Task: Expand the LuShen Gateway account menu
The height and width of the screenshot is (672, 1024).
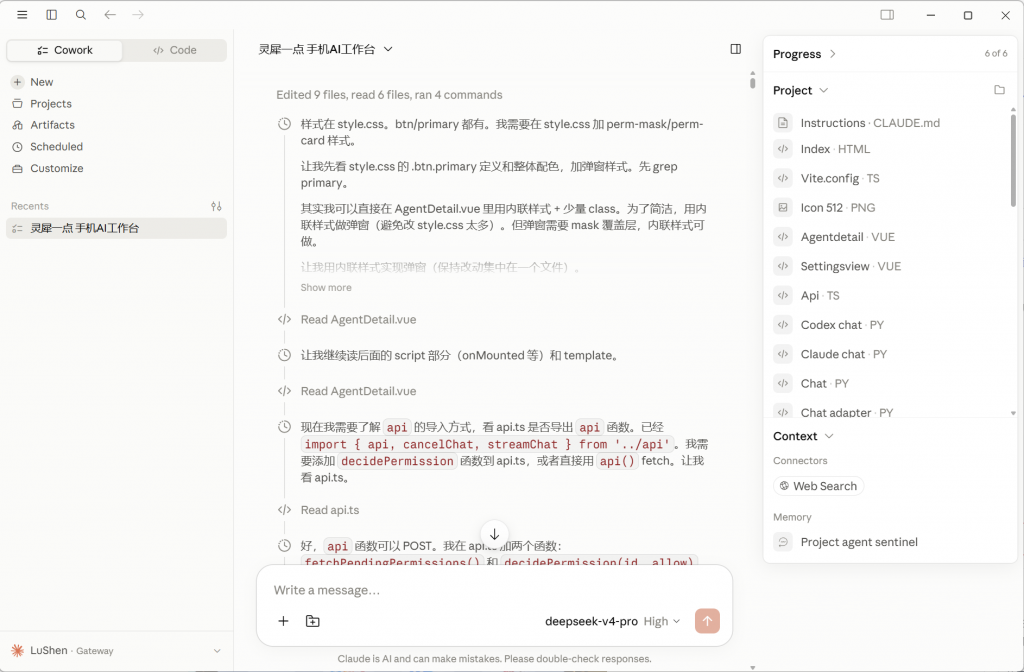Action: [x=117, y=650]
